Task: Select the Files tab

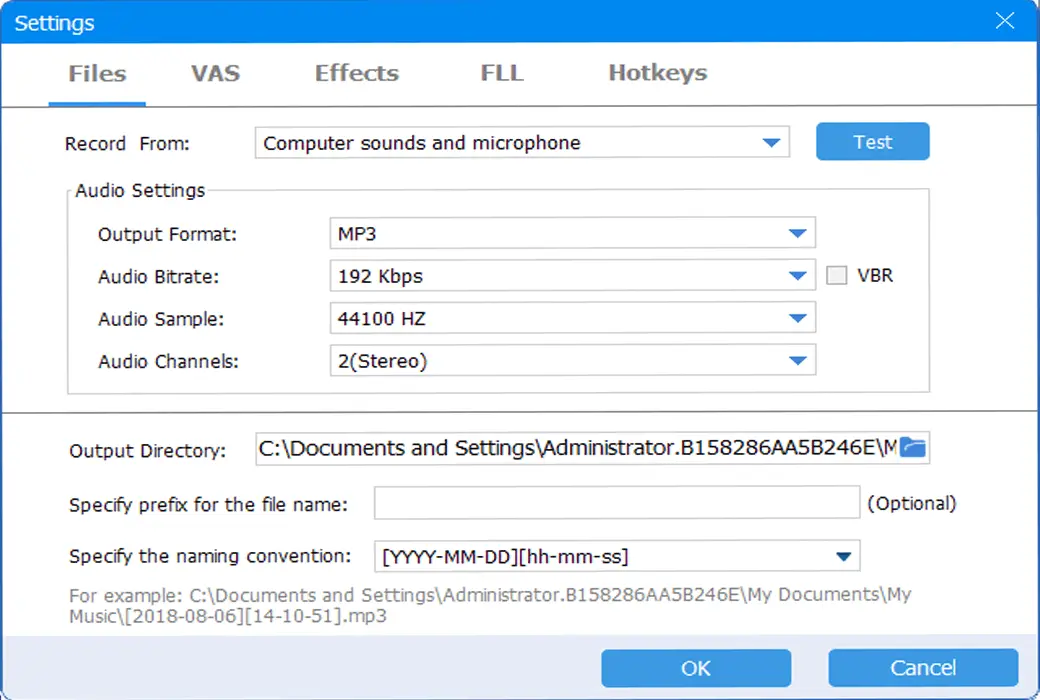Action: coord(98,73)
